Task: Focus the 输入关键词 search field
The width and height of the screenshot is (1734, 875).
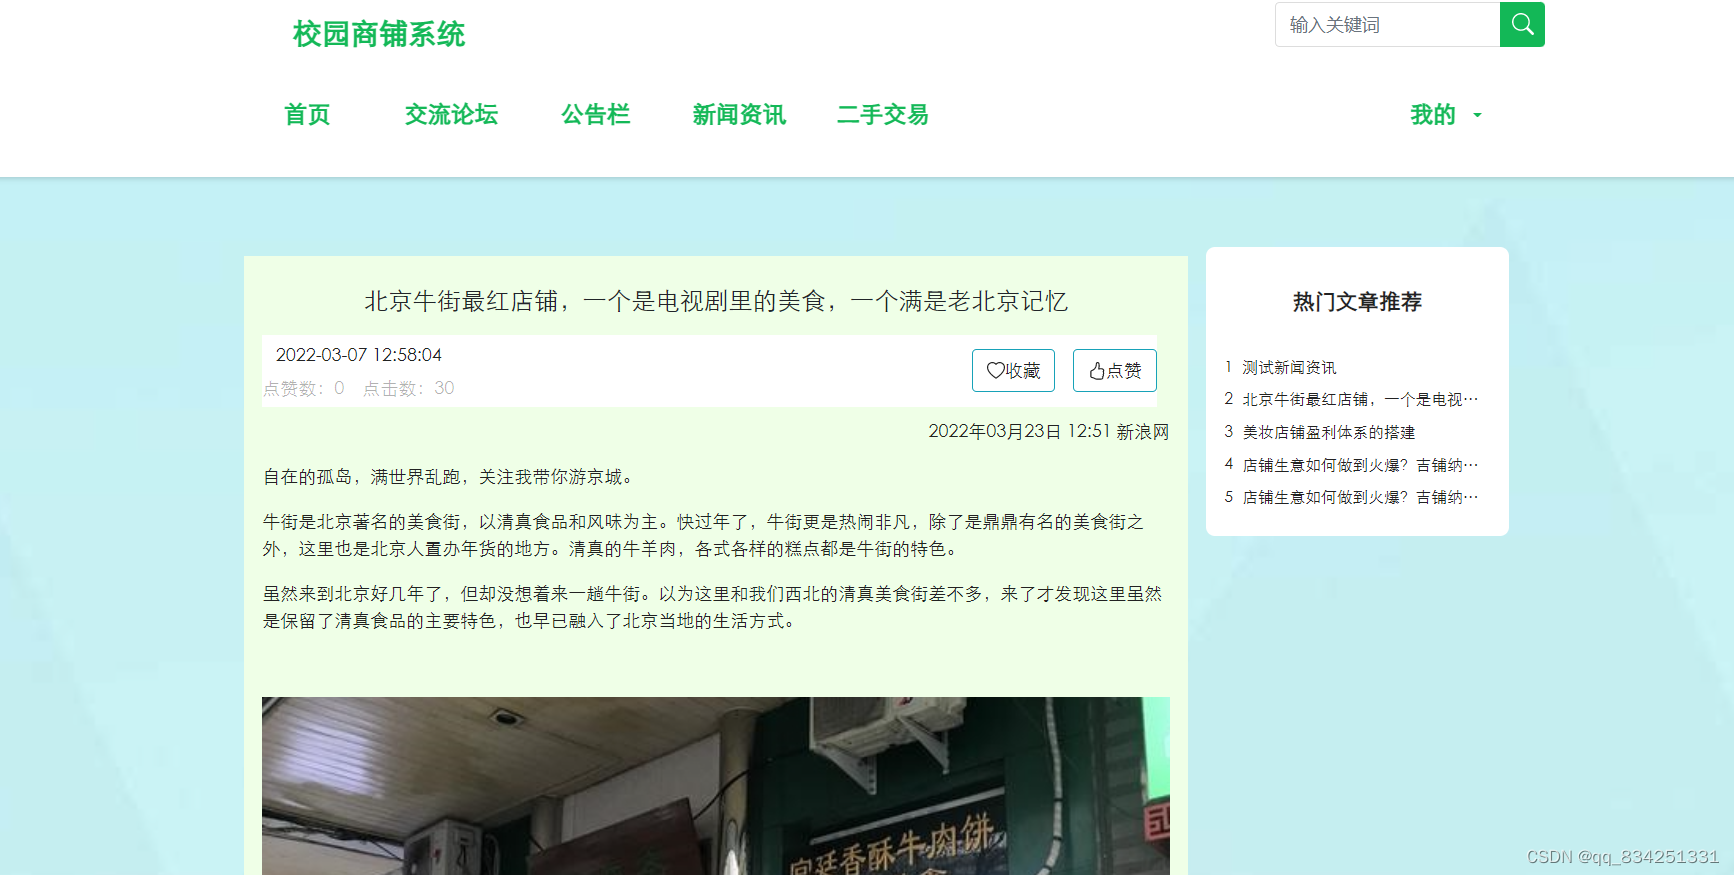Action: 1388,24
